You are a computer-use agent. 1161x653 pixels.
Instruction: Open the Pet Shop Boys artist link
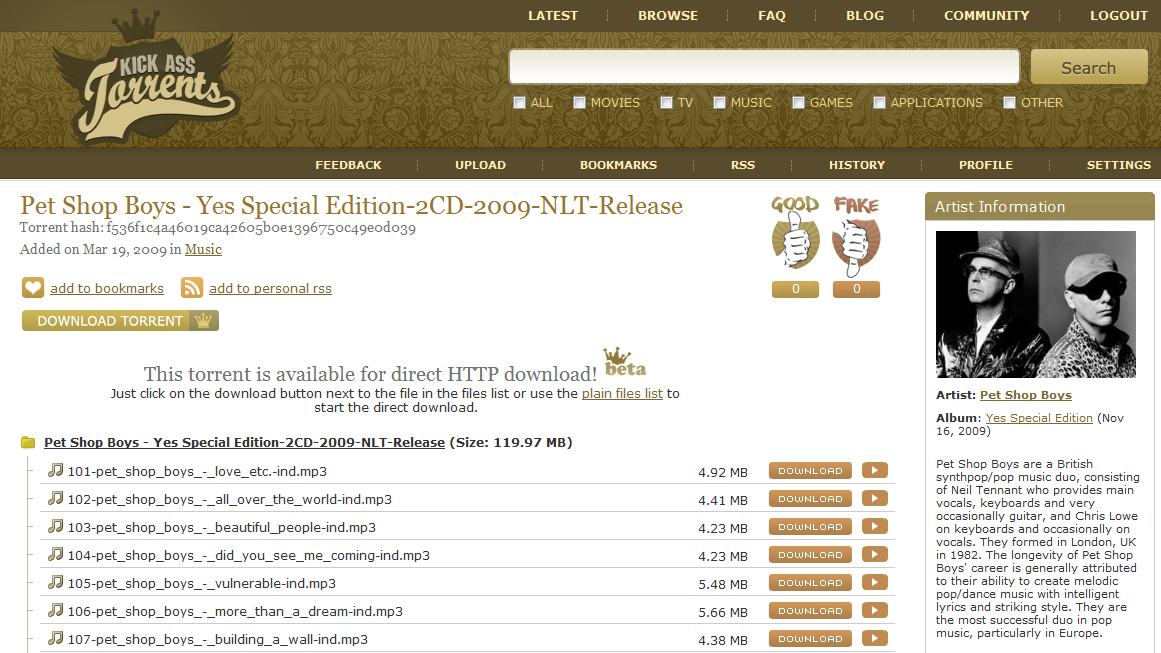point(1026,395)
